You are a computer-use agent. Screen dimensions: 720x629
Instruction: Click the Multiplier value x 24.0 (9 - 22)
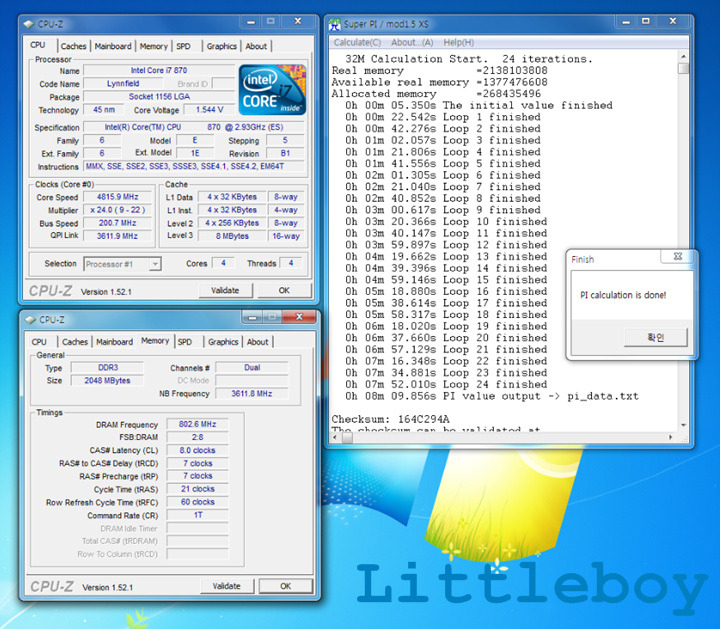point(118,210)
